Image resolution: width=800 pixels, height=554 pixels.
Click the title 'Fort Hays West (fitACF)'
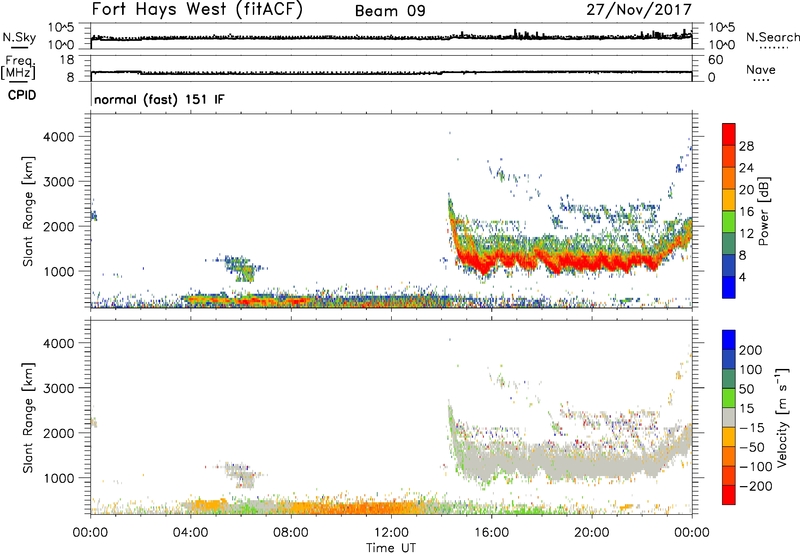click(197, 9)
